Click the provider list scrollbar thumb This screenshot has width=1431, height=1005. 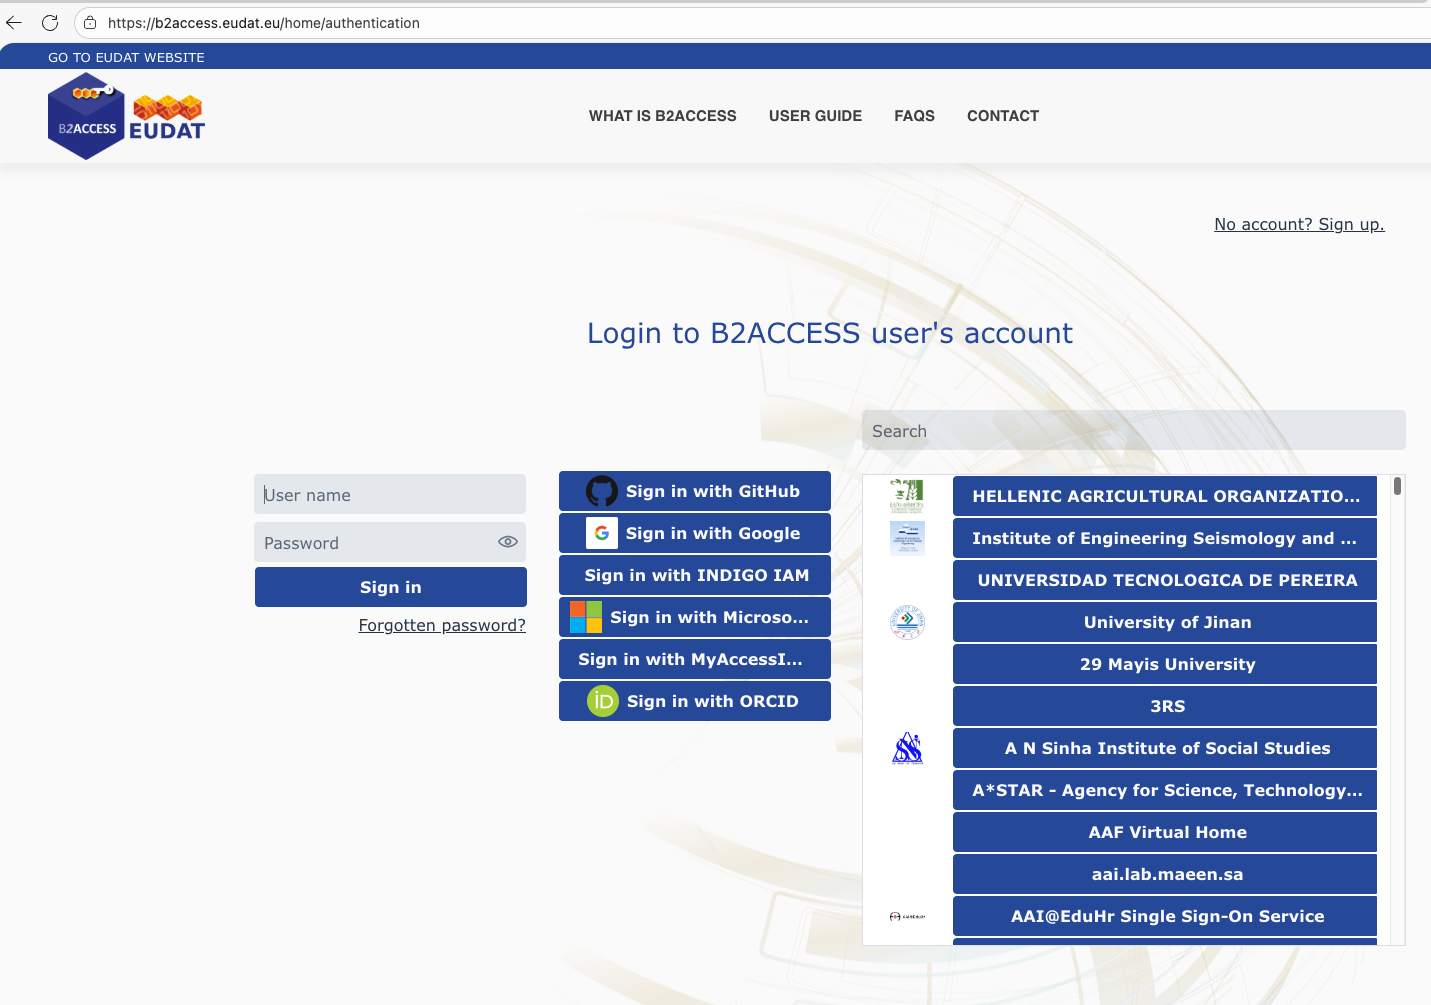pos(1397,486)
